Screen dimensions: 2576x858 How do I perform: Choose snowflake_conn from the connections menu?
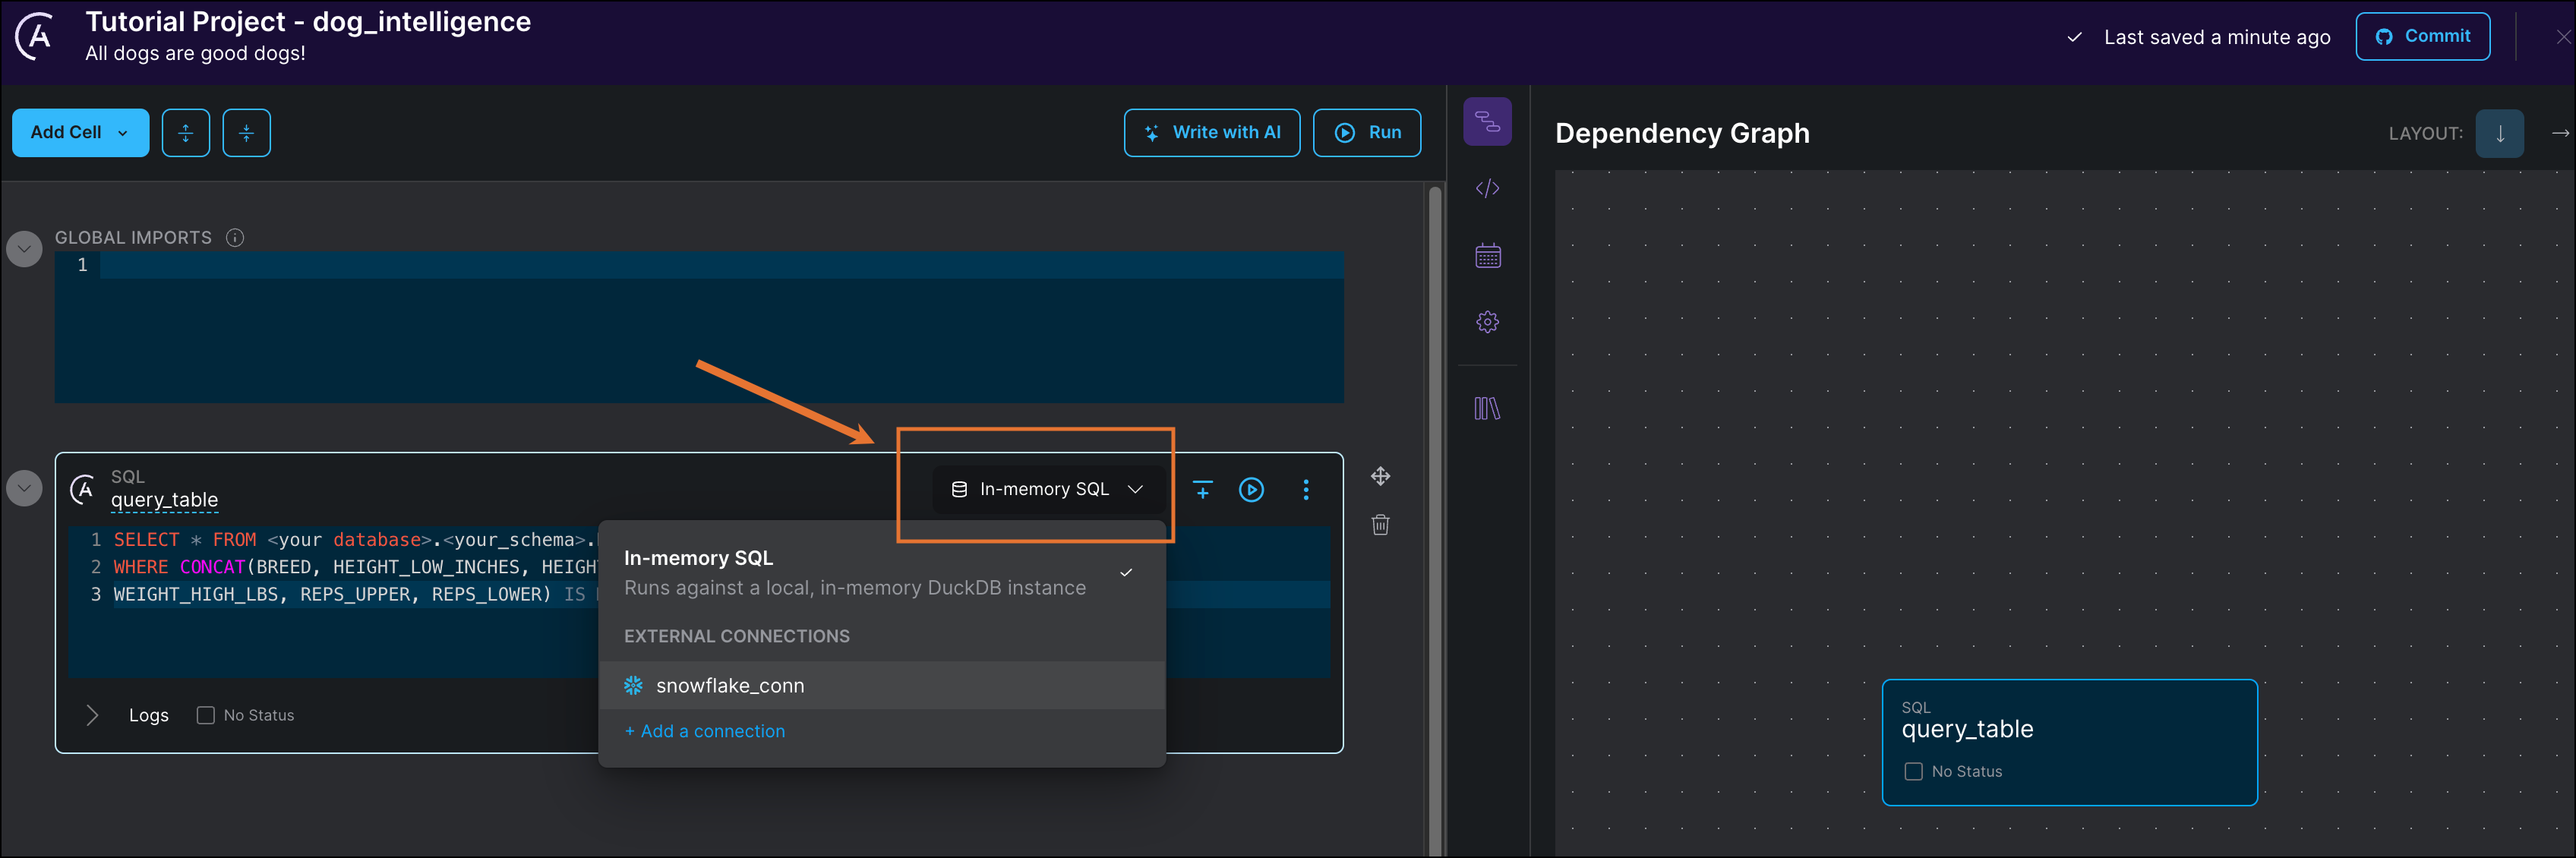(730, 685)
